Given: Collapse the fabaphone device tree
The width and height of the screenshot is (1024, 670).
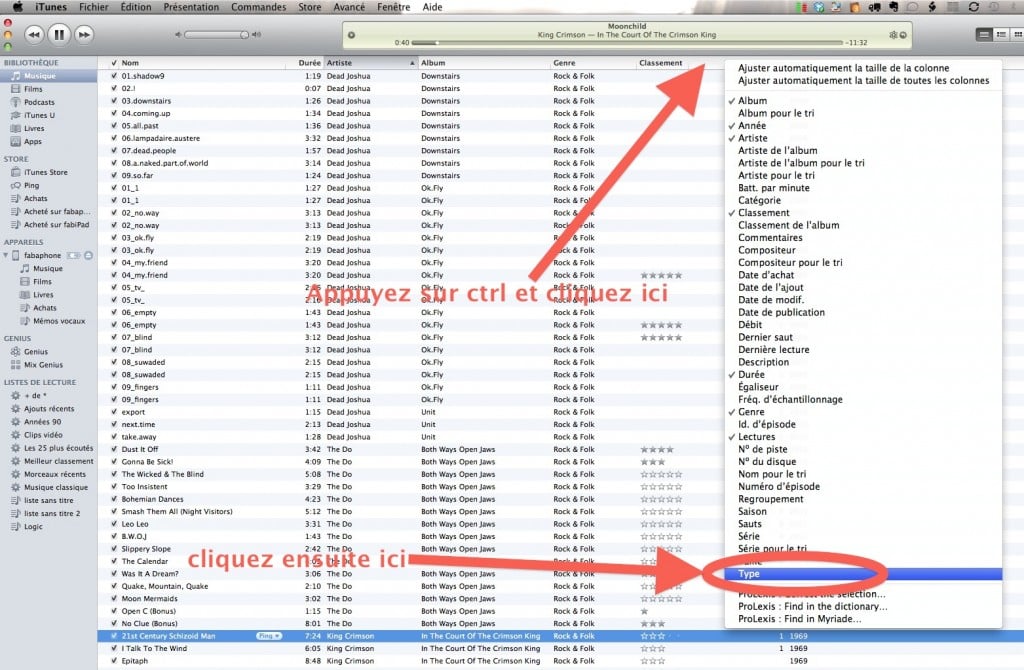Looking at the screenshot, I should 6,255.
